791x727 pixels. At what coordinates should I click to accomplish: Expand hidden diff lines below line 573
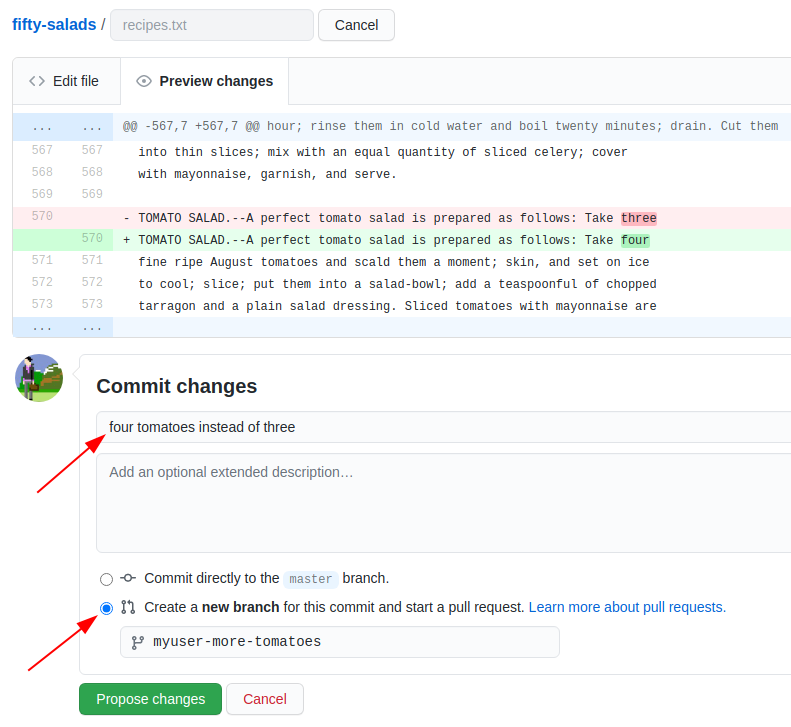(x=62, y=327)
